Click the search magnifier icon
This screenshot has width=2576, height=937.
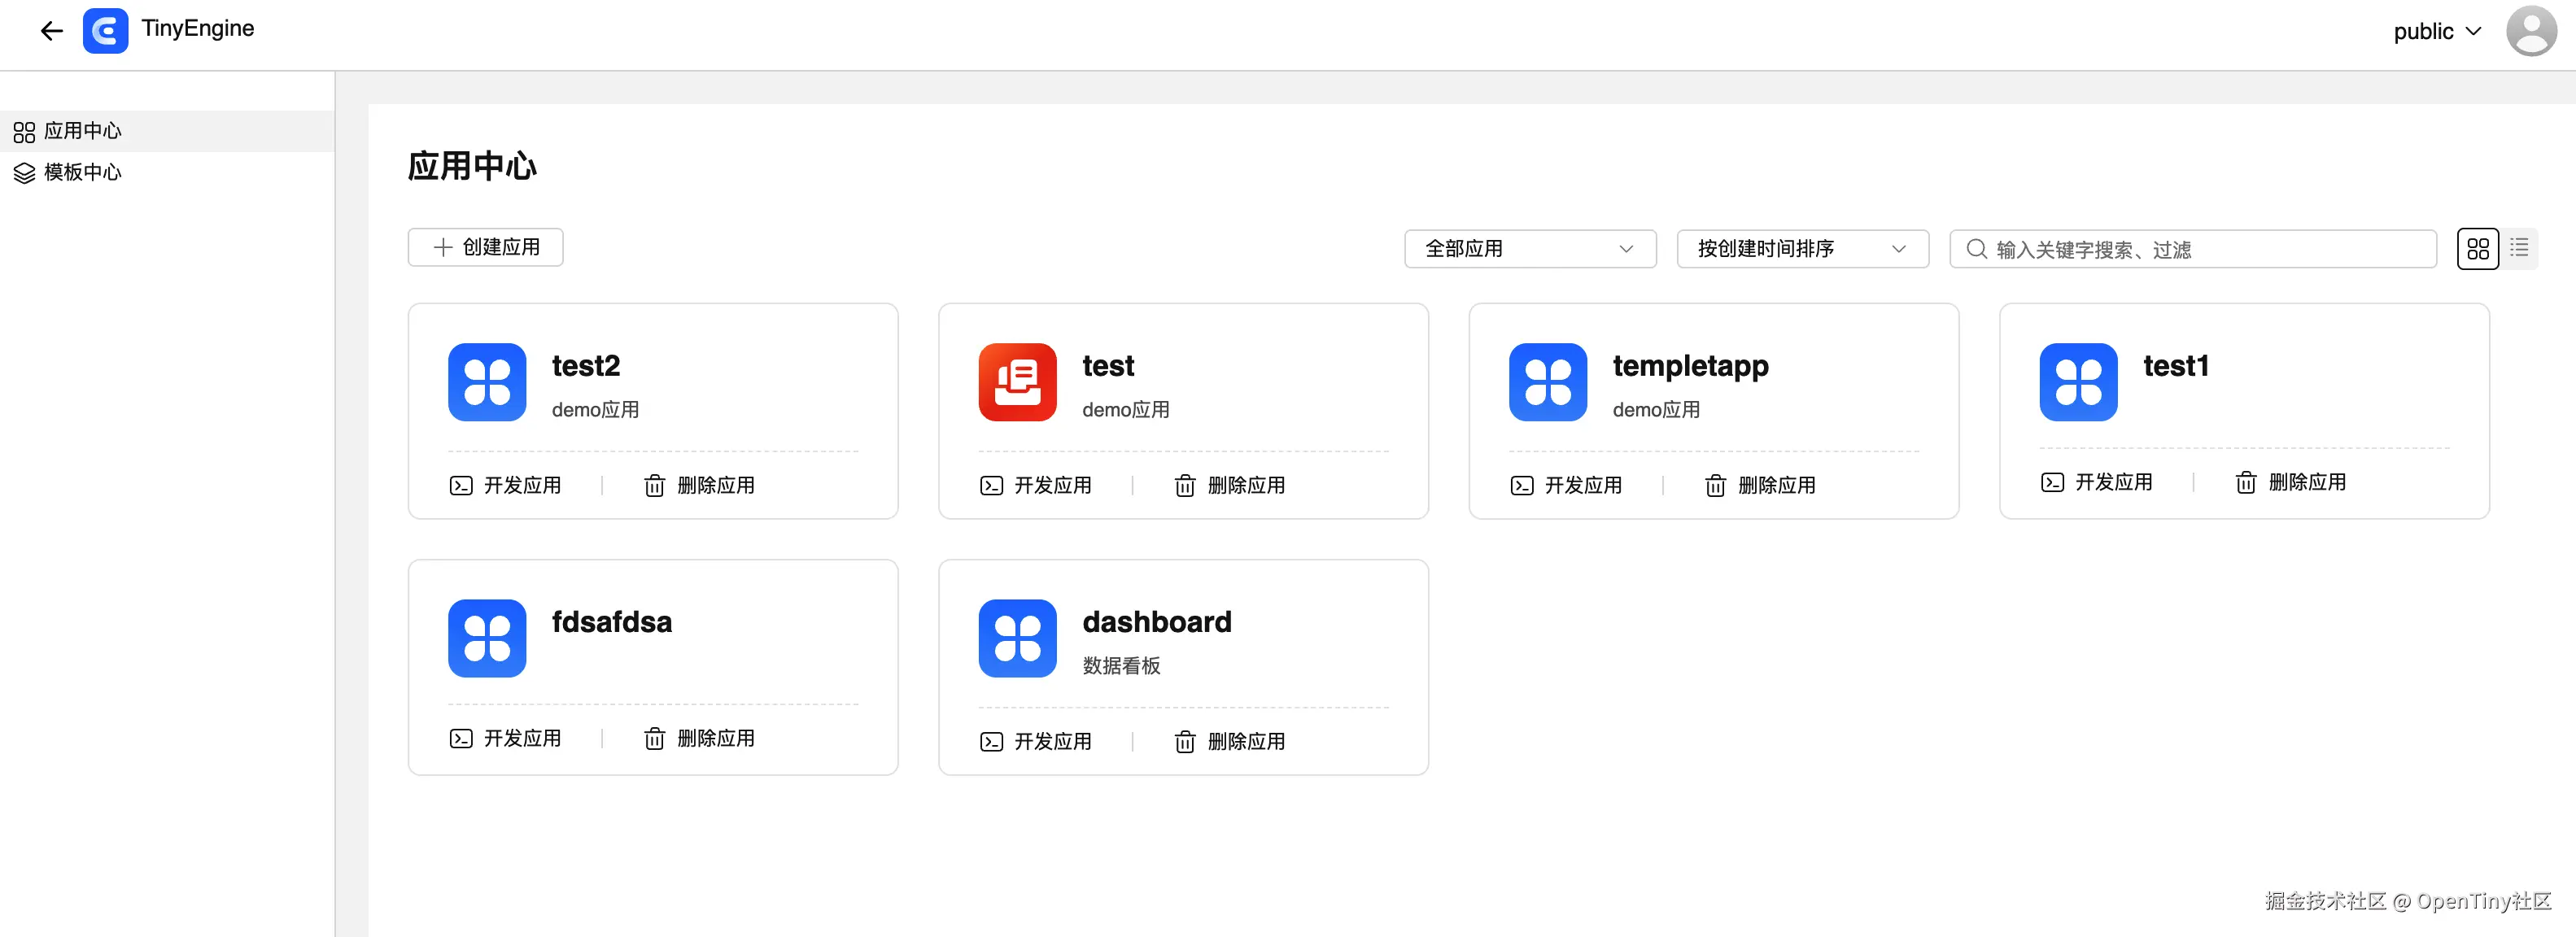(1976, 249)
